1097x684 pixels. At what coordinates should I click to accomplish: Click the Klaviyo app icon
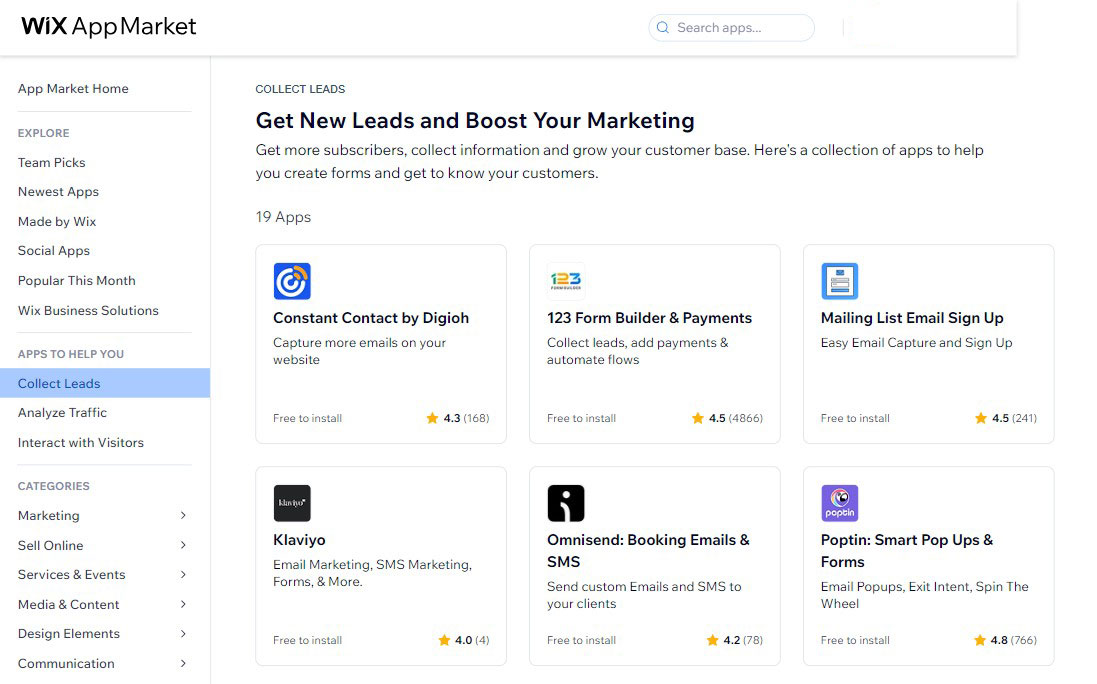click(x=292, y=504)
